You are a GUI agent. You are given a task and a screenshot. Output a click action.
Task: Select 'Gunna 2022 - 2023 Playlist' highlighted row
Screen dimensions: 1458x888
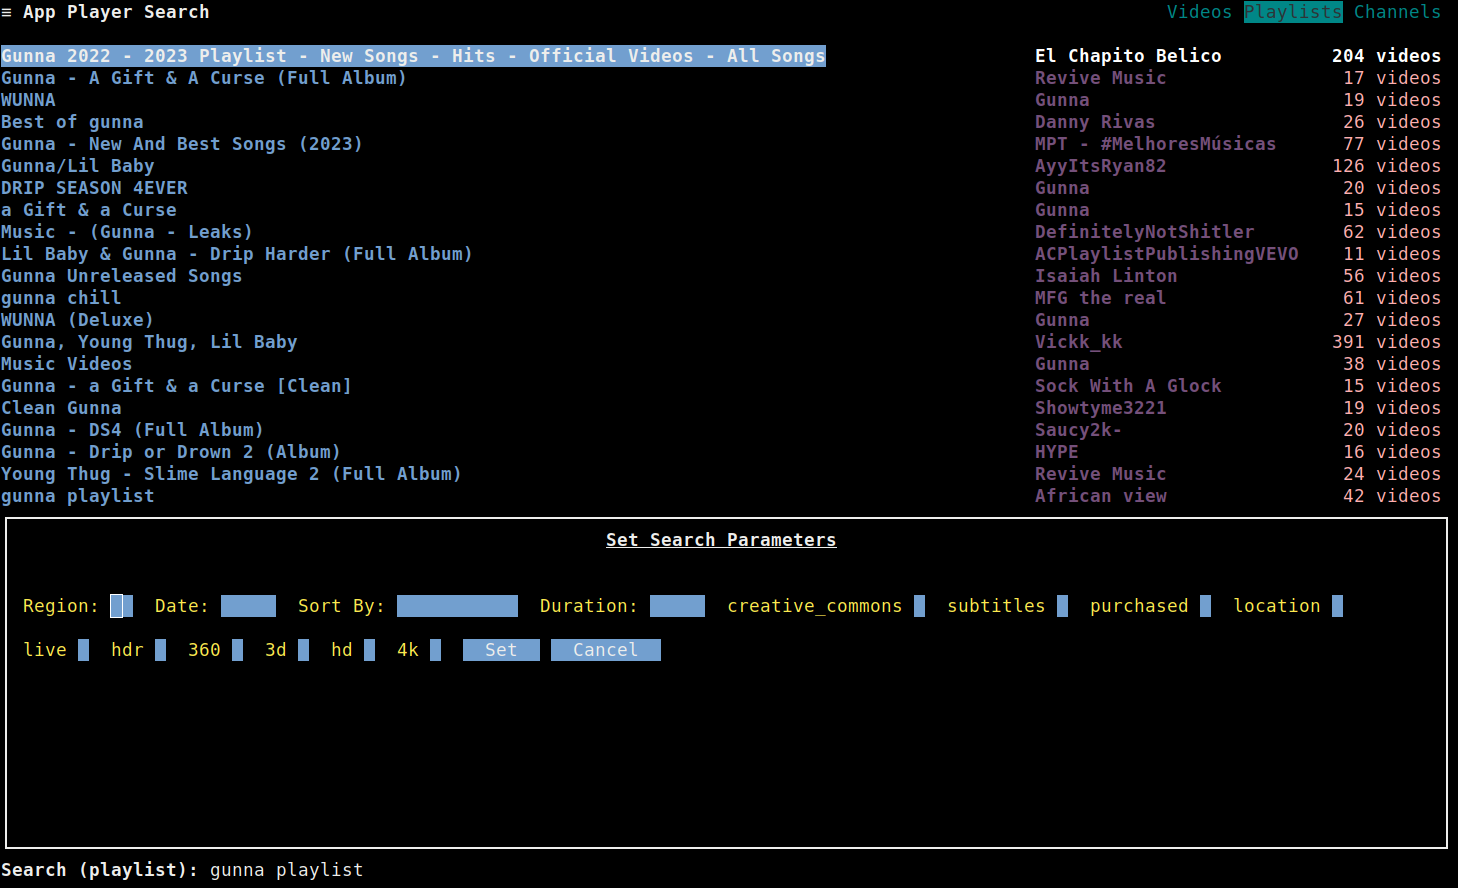tap(413, 56)
